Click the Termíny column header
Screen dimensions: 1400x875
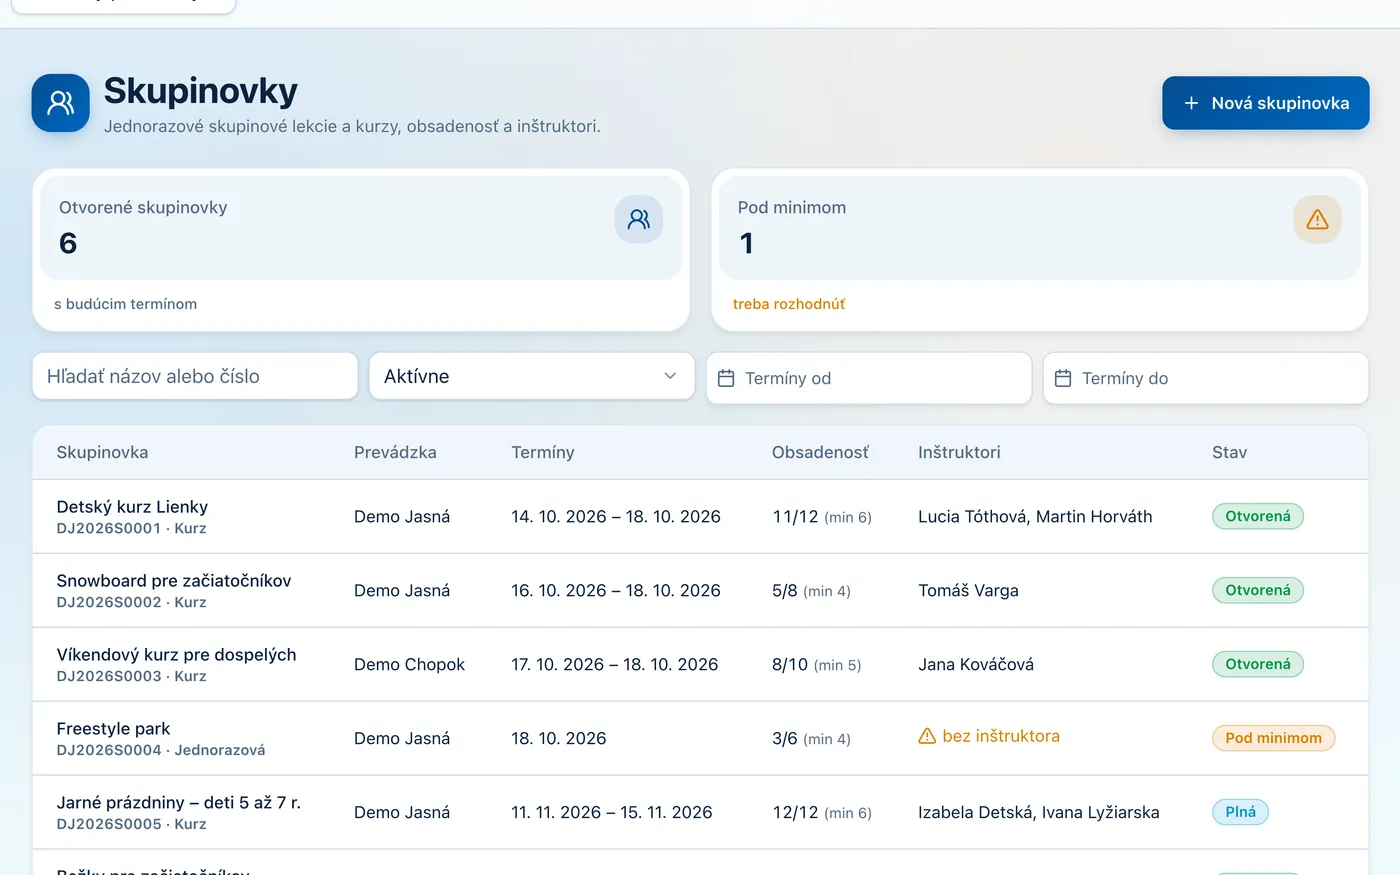pos(543,452)
